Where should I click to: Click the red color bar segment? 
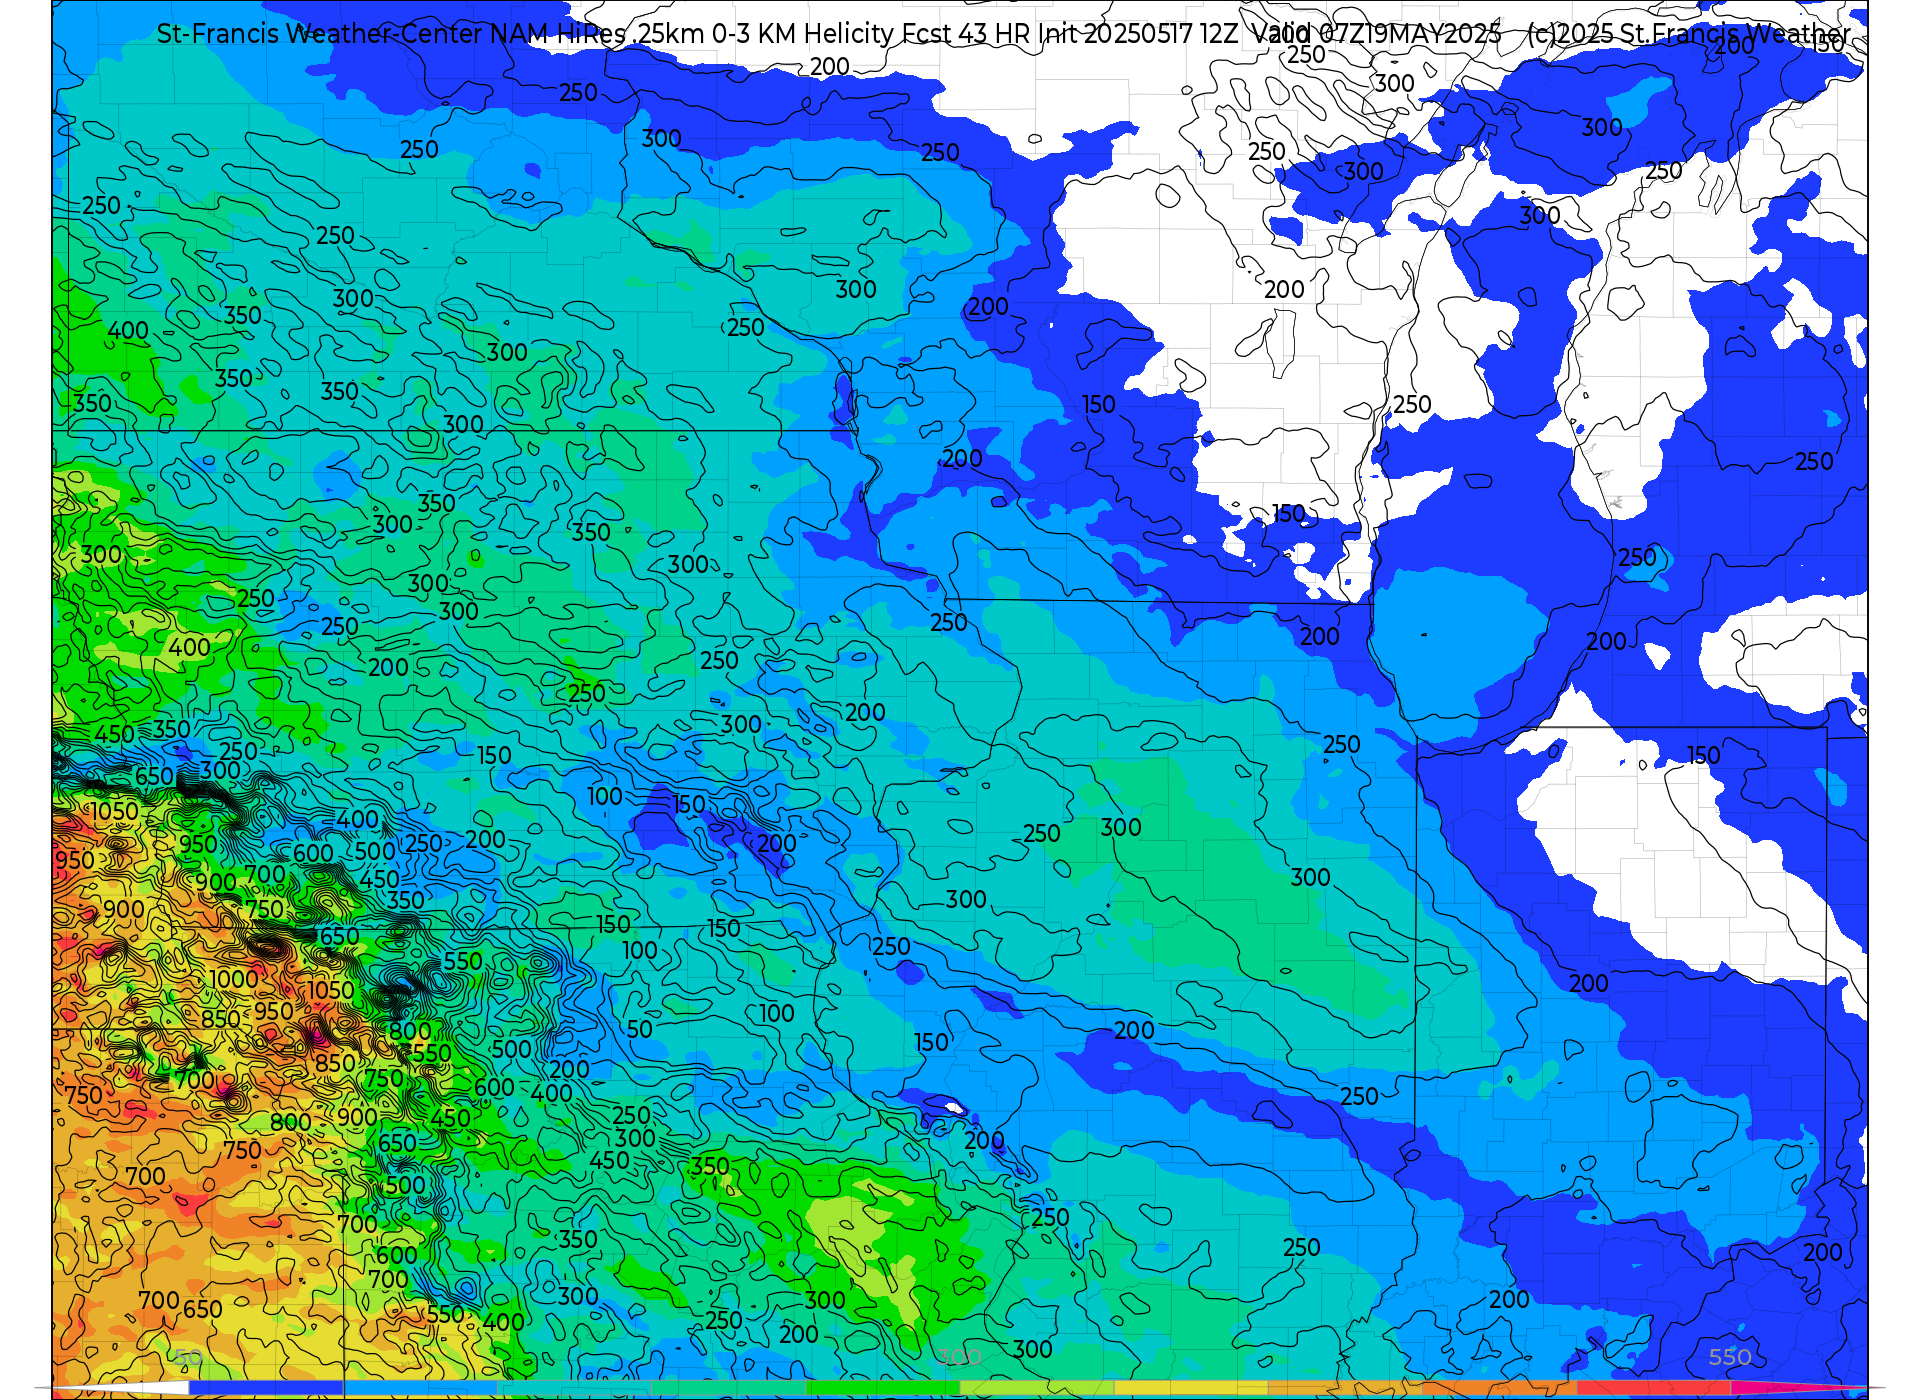pyautogui.click(x=1653, y=1387)
